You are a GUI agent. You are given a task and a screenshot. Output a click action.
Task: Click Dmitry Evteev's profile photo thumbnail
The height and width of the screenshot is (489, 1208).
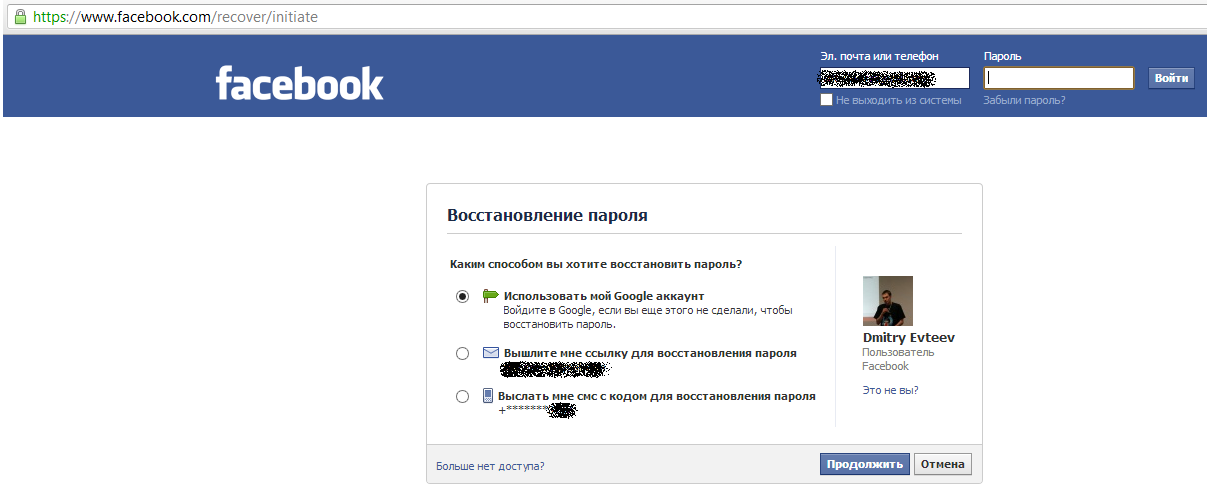(888, 301)
